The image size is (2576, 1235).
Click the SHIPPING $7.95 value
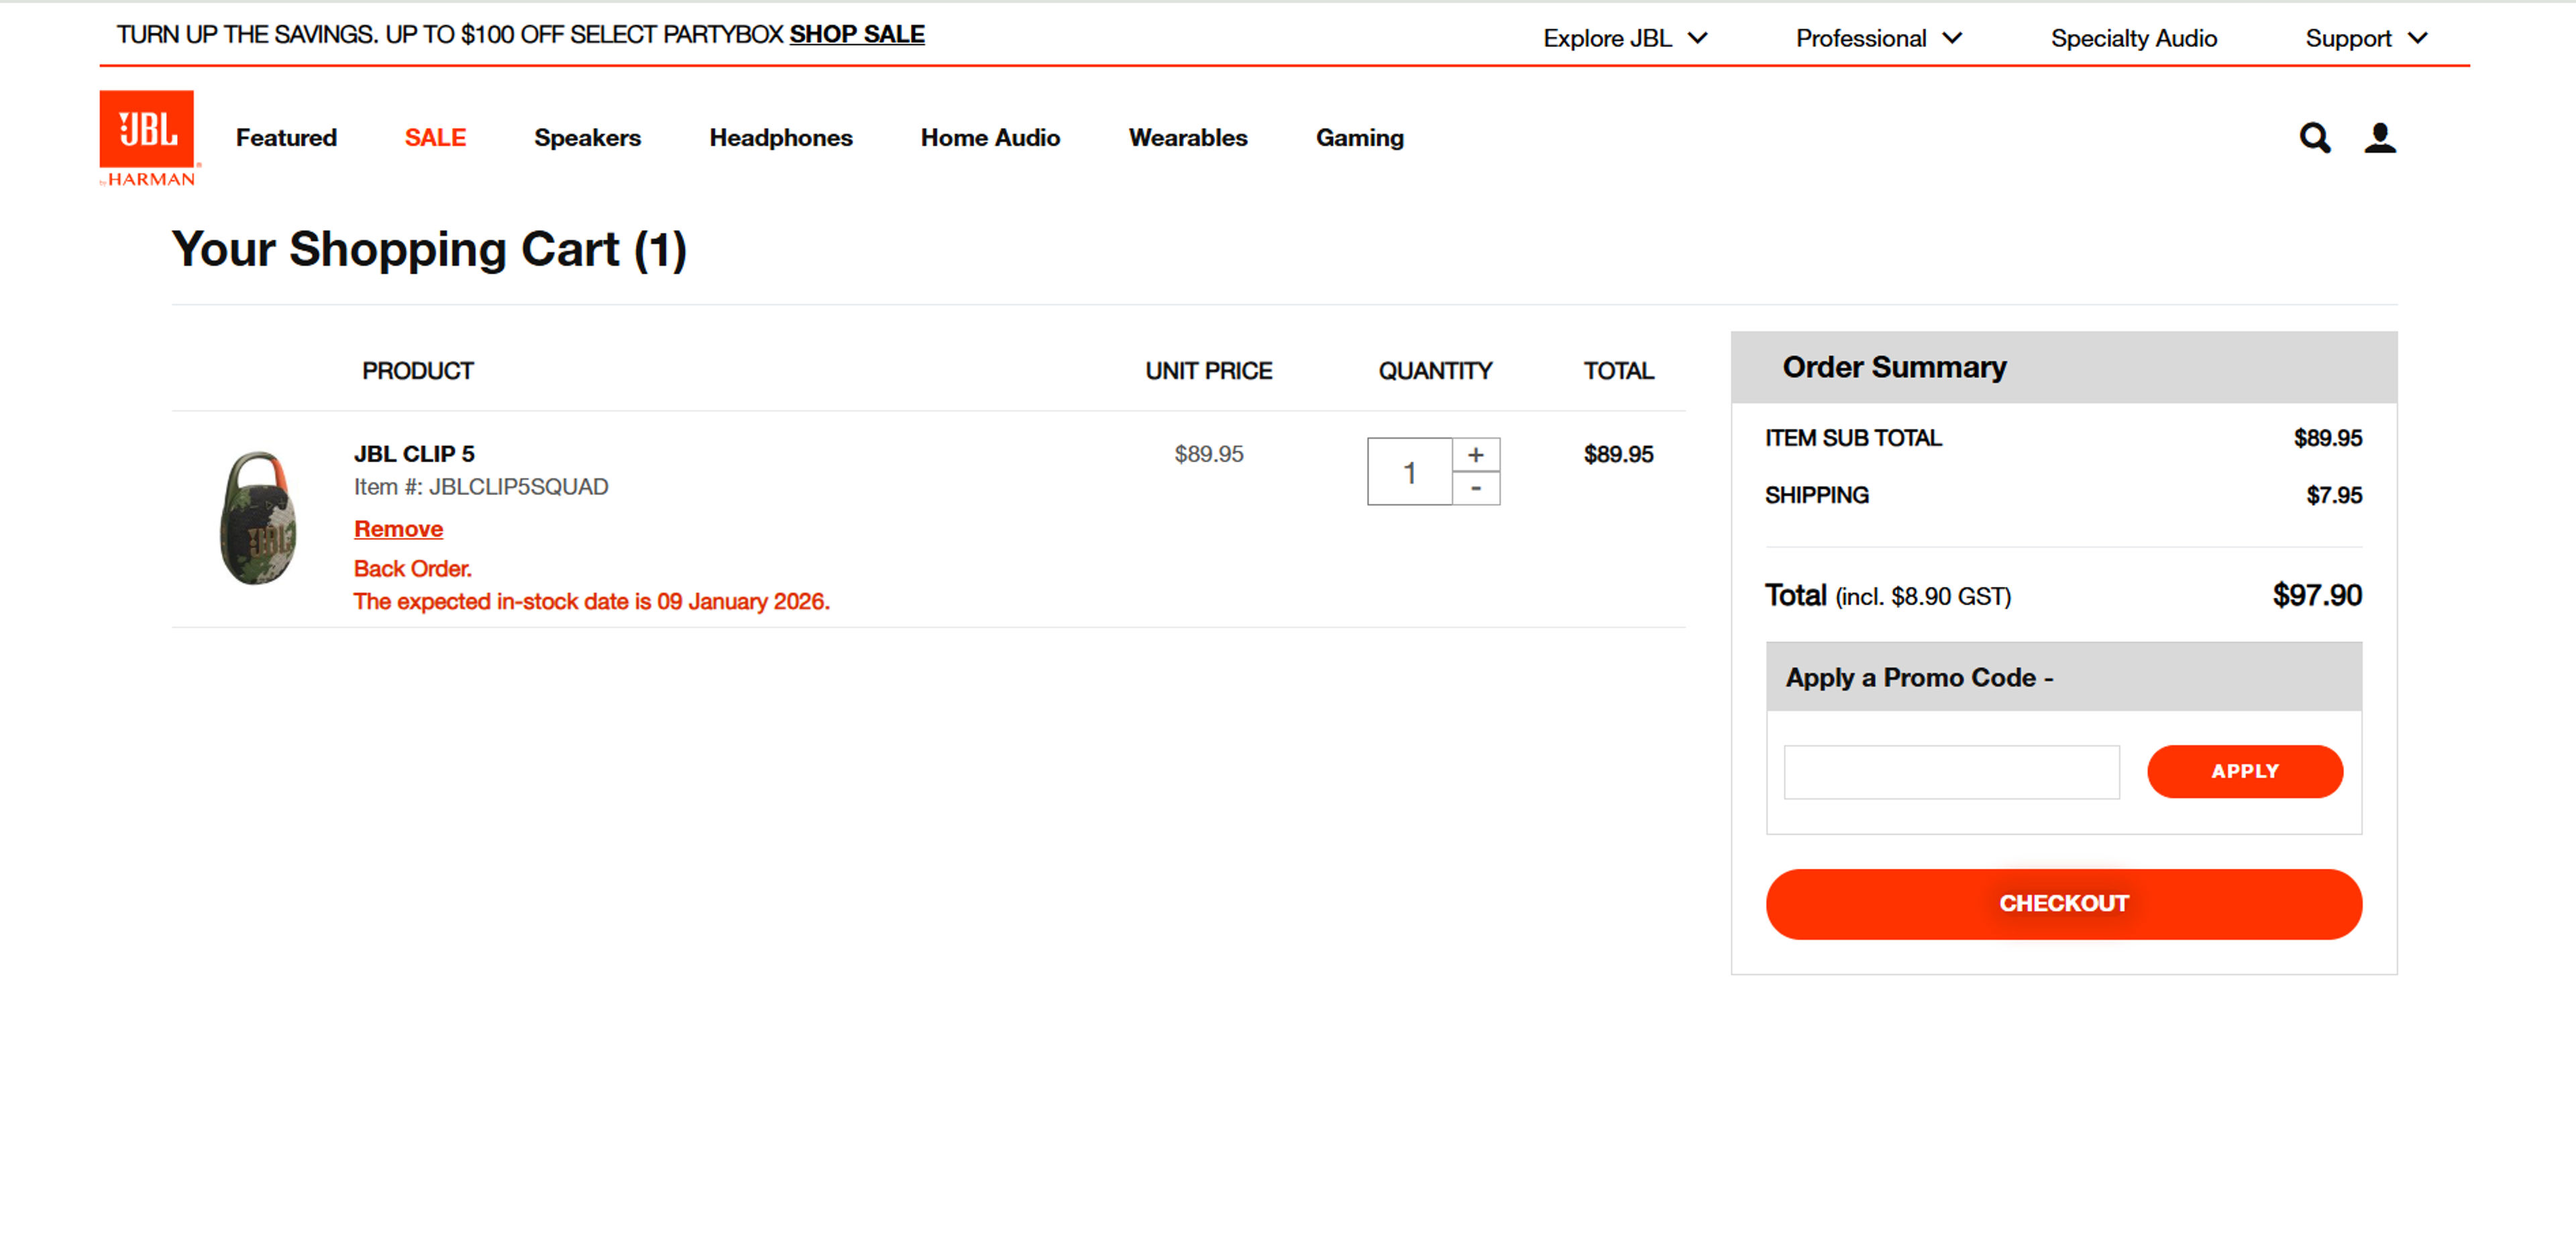[2333, 495]
